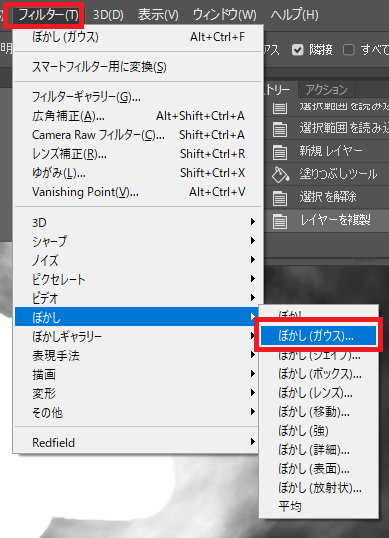Click paint bucket icon beside 塗りつぶしツール step
This screenshot has height=538, width=389.
(x=280, y=175)
